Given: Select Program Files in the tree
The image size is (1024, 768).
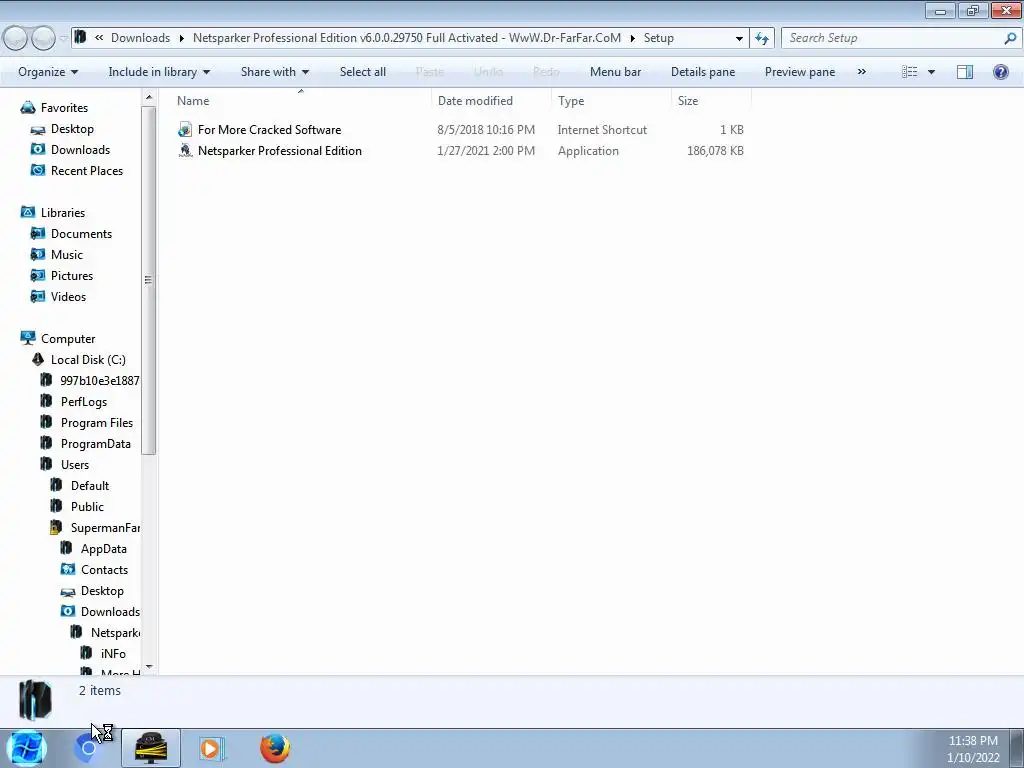Looking at the screenshot, I should coord(97,423).
